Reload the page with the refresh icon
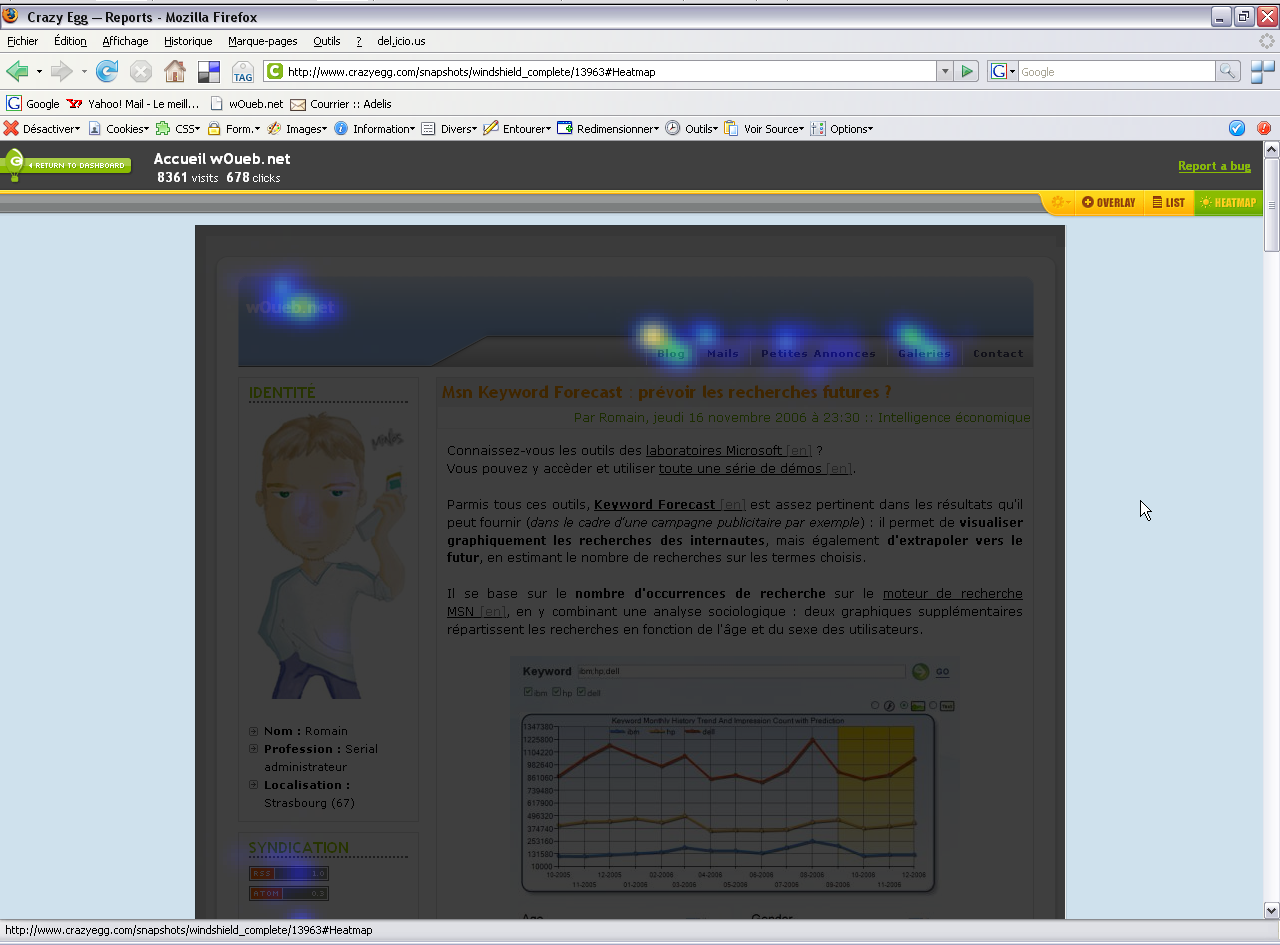The height and width of the screenshot is (945, 1280). pos(107,71)
